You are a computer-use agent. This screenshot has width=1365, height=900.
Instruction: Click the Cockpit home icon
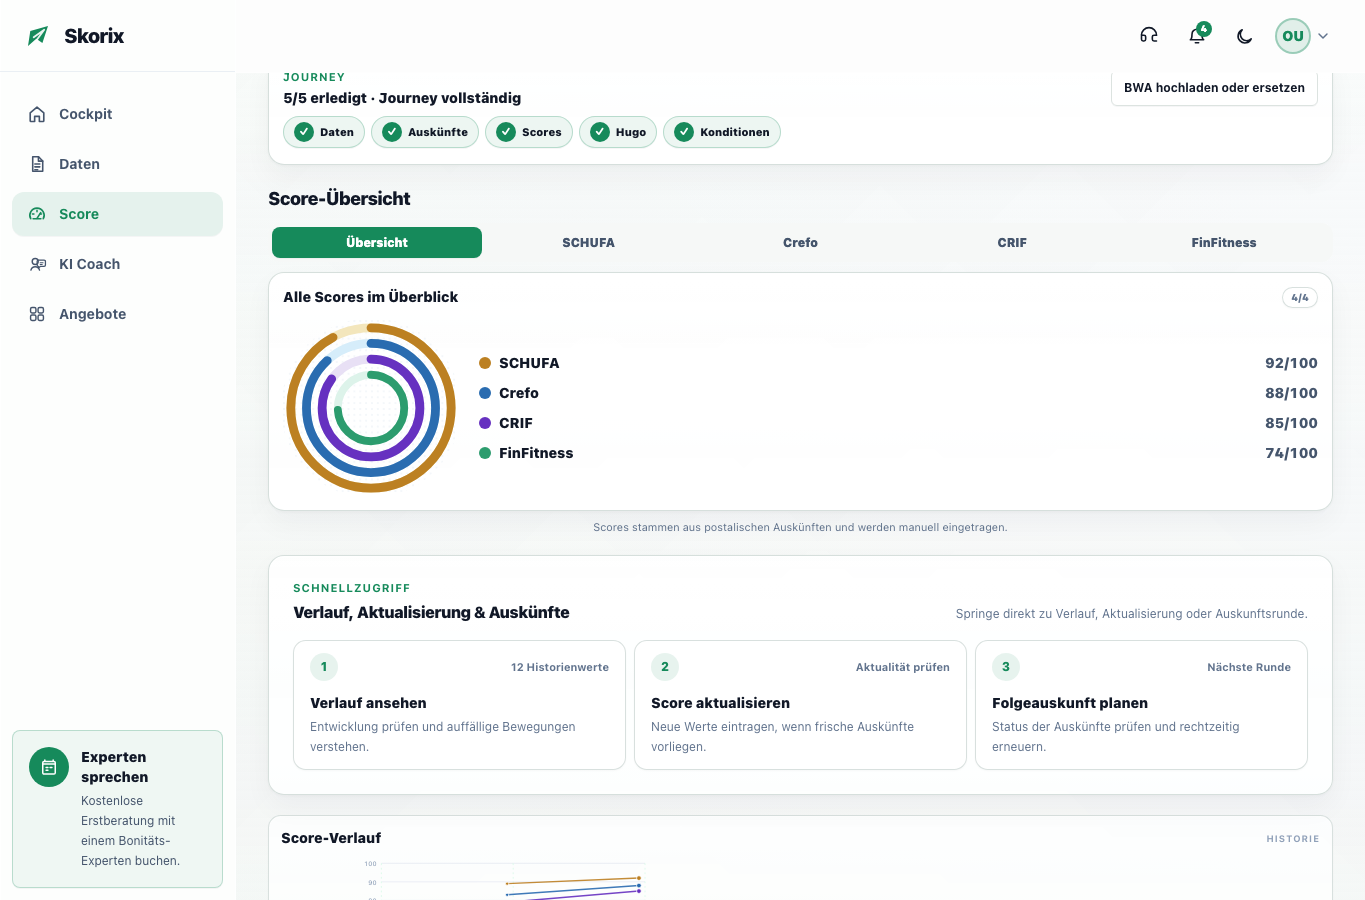pyautogui.click(x=37, y=114)
